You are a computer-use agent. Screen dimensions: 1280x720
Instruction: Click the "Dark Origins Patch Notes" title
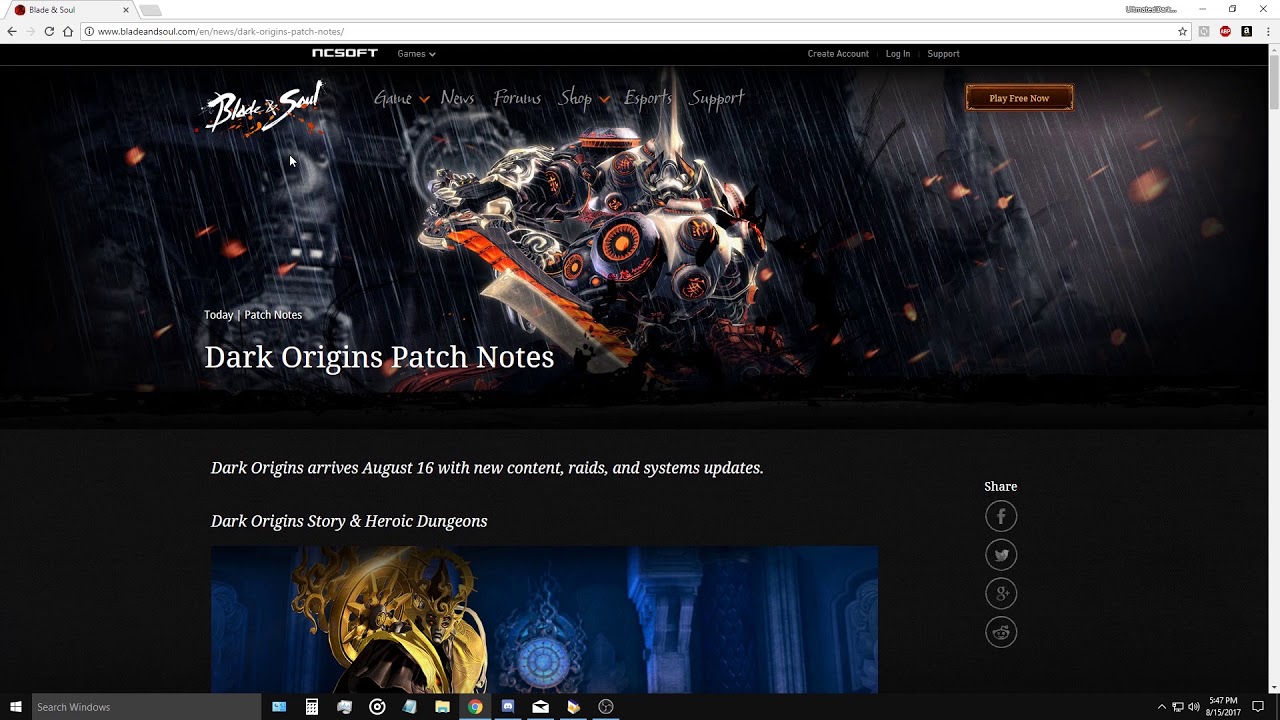click(379, 357)
